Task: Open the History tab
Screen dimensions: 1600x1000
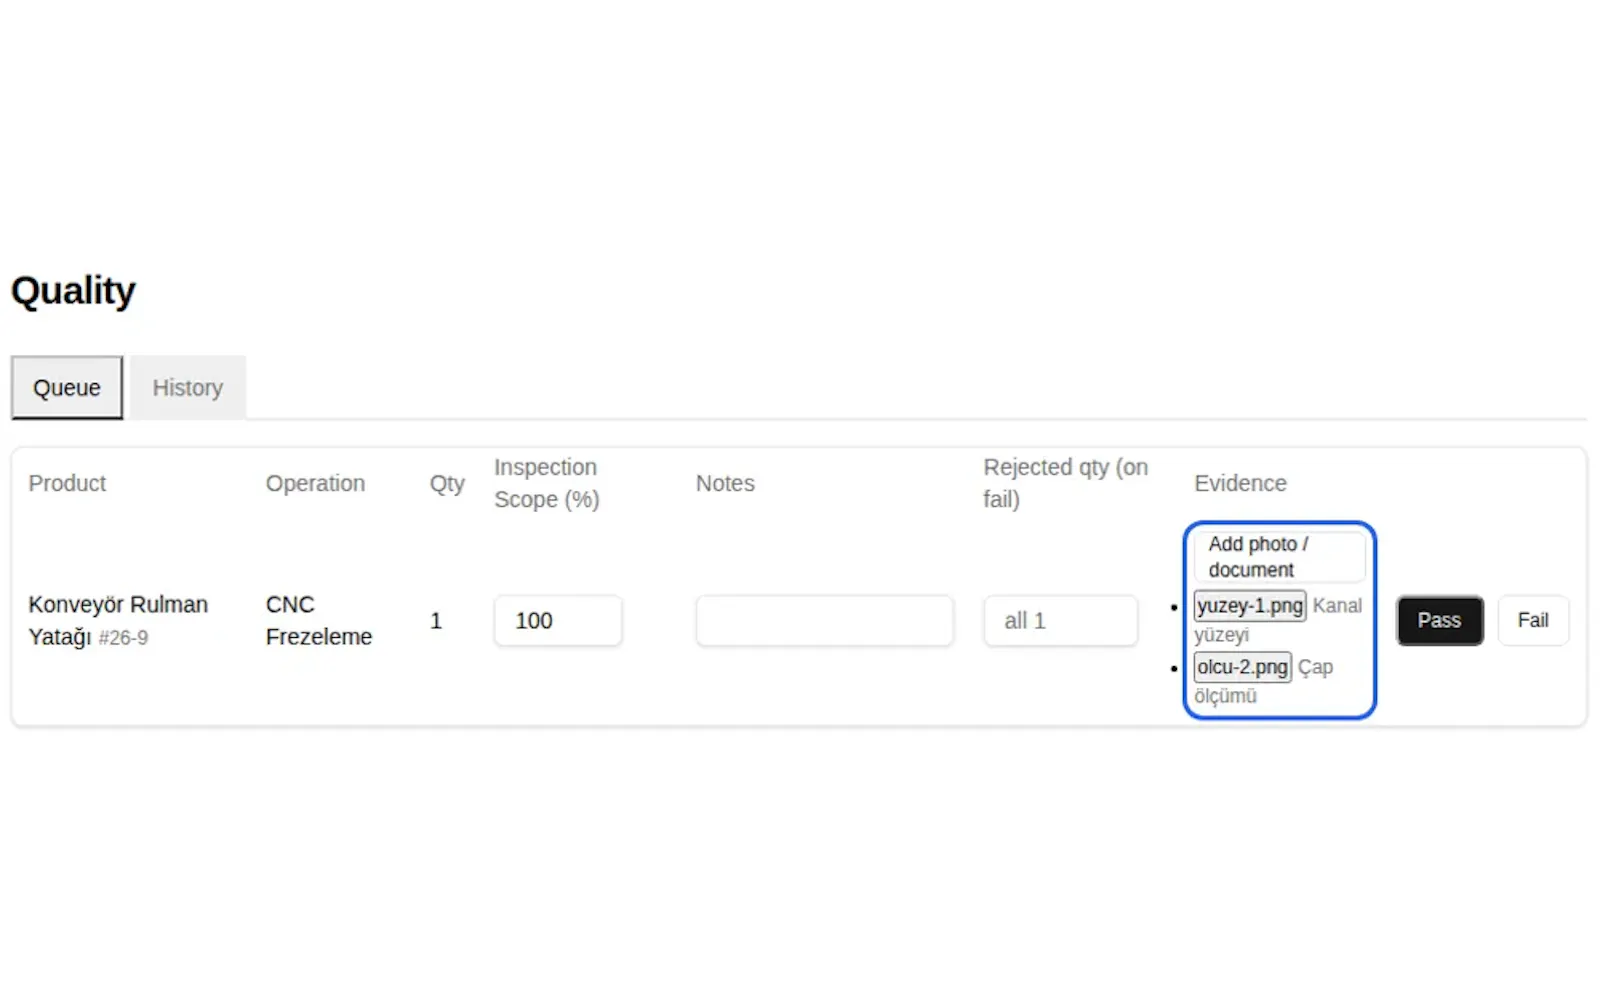Action: click(x=188, y=388)
